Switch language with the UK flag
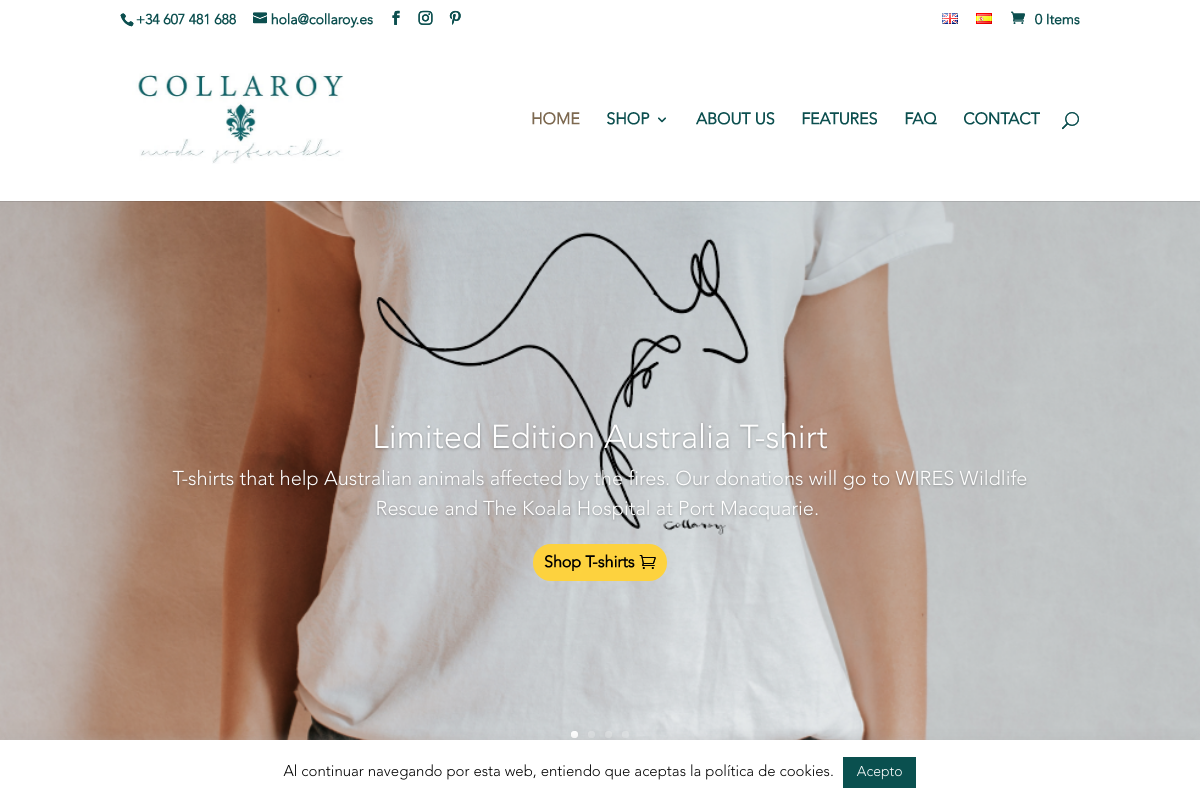This screenshot has width=1200, height=800. (x=950, y=18)
